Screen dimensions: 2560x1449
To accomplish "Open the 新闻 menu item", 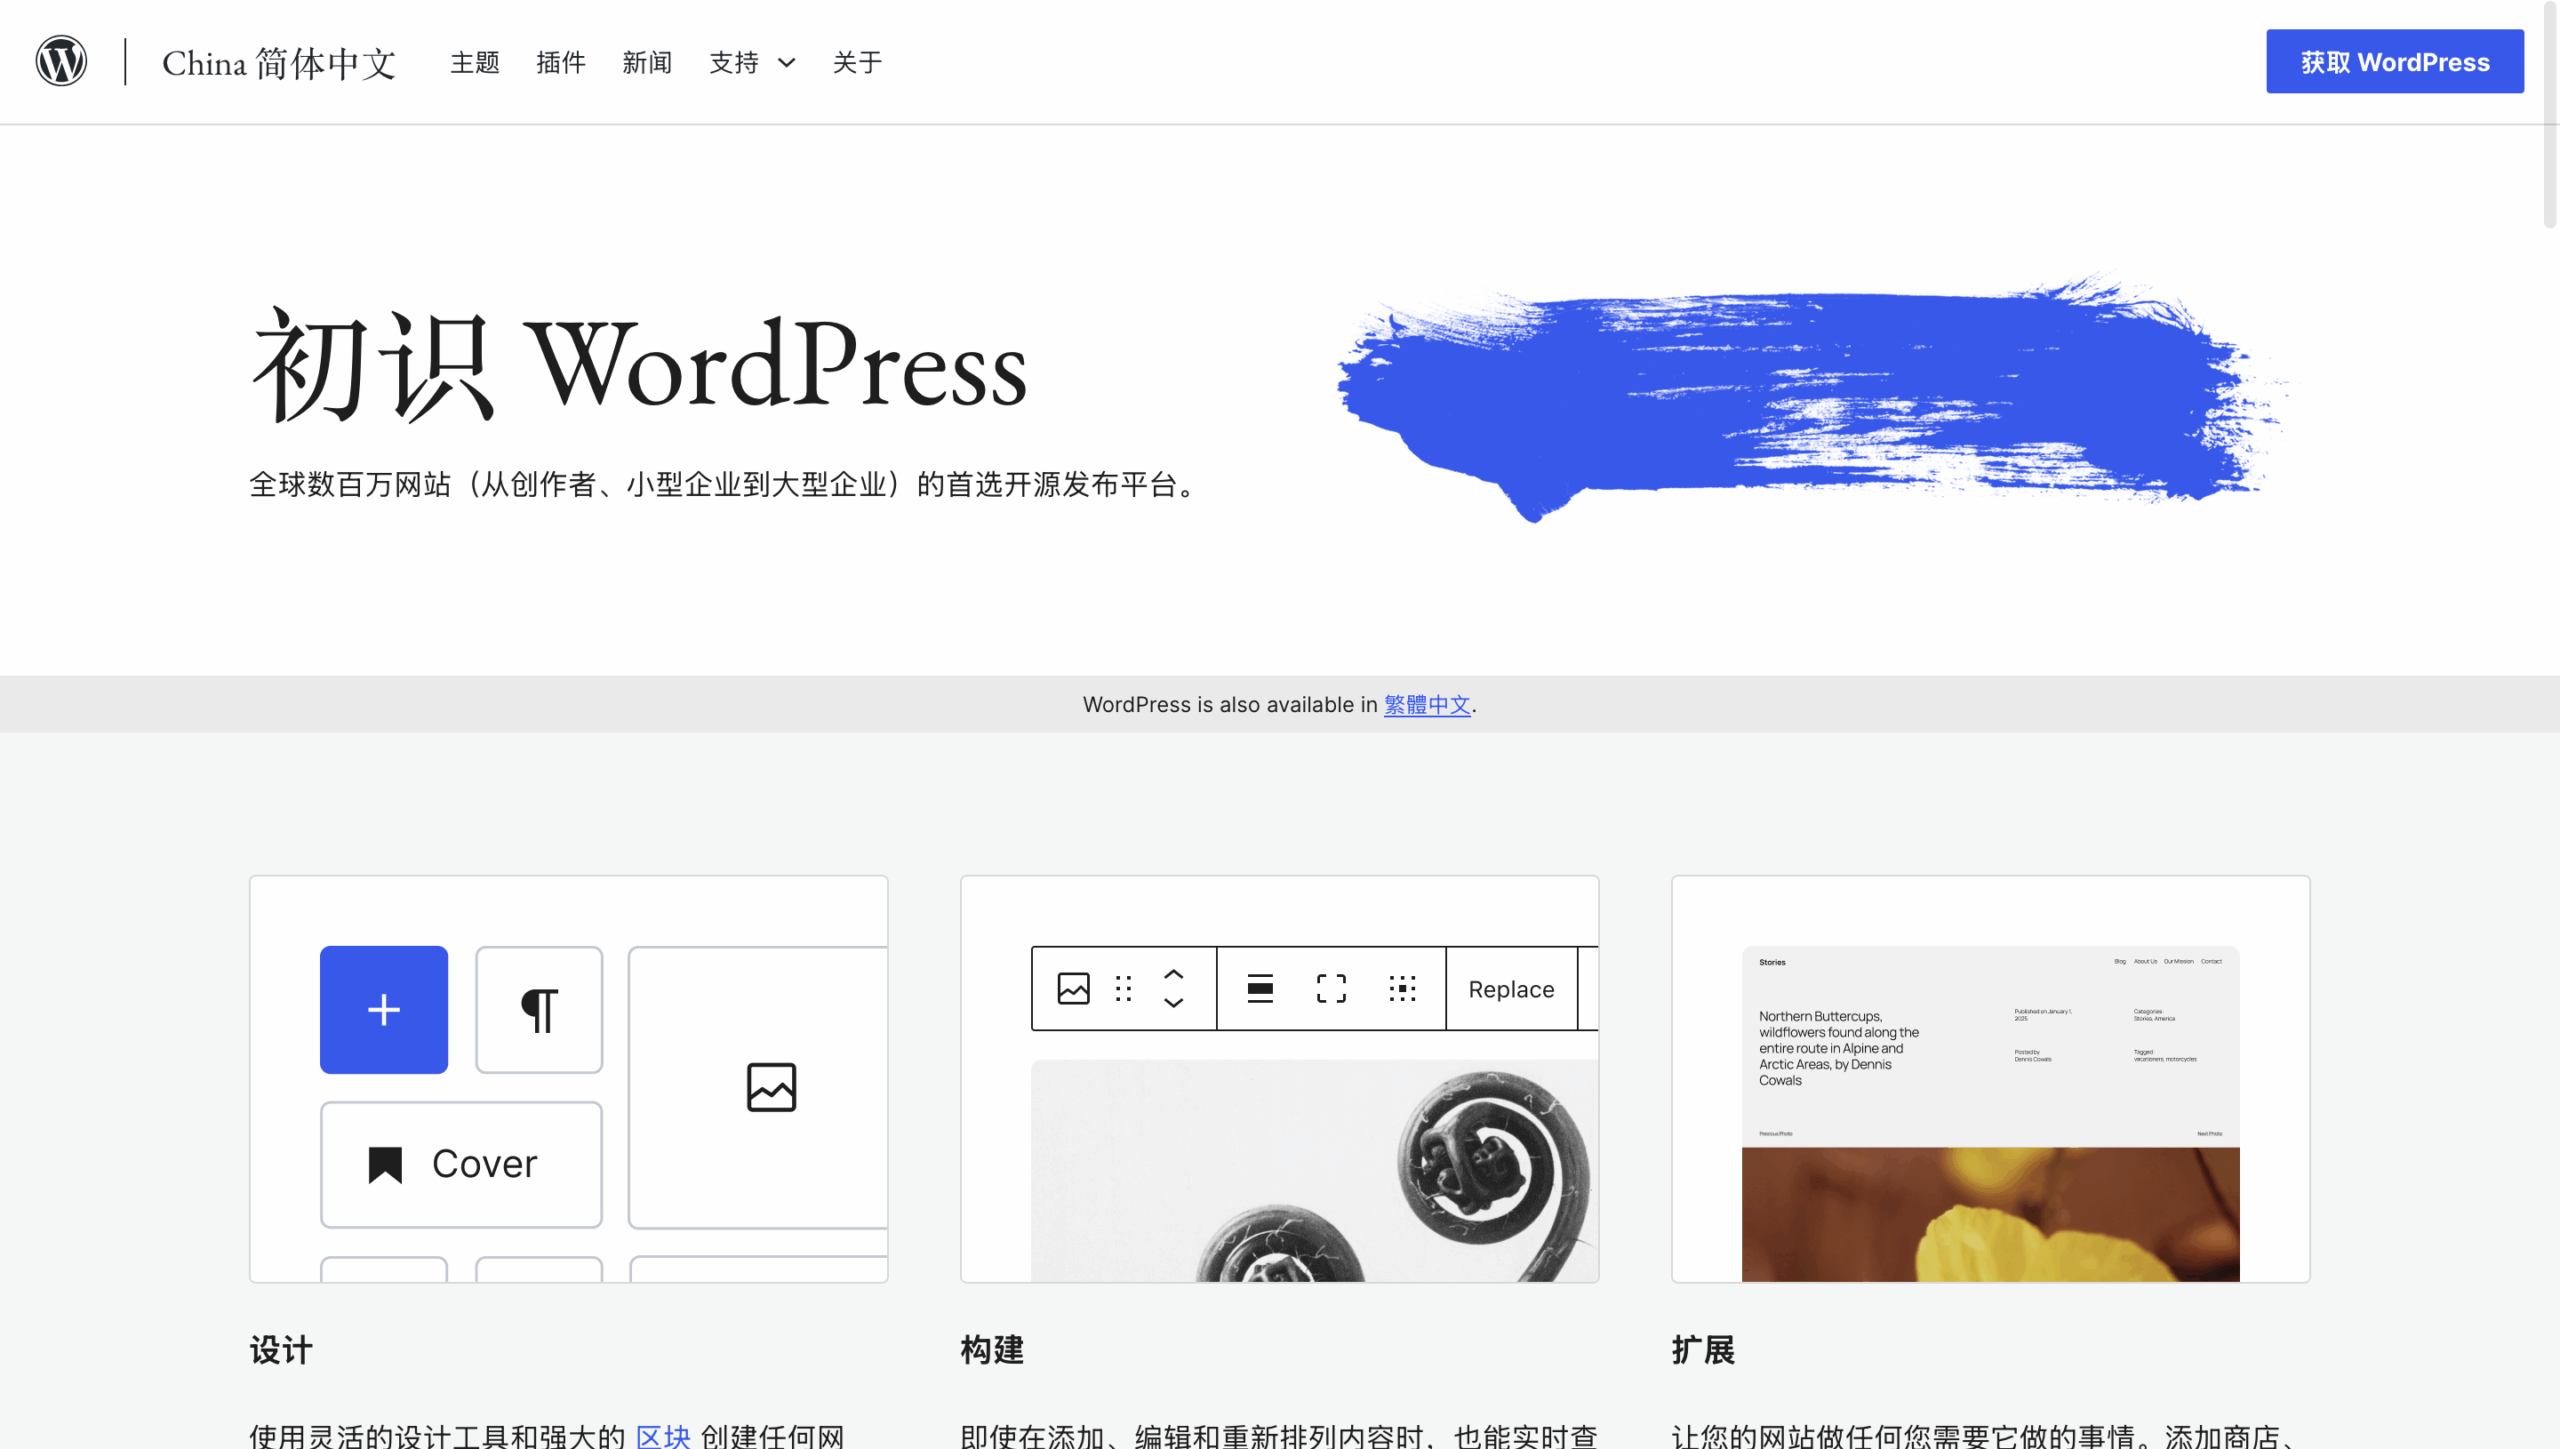I will (x=647, y=62).
